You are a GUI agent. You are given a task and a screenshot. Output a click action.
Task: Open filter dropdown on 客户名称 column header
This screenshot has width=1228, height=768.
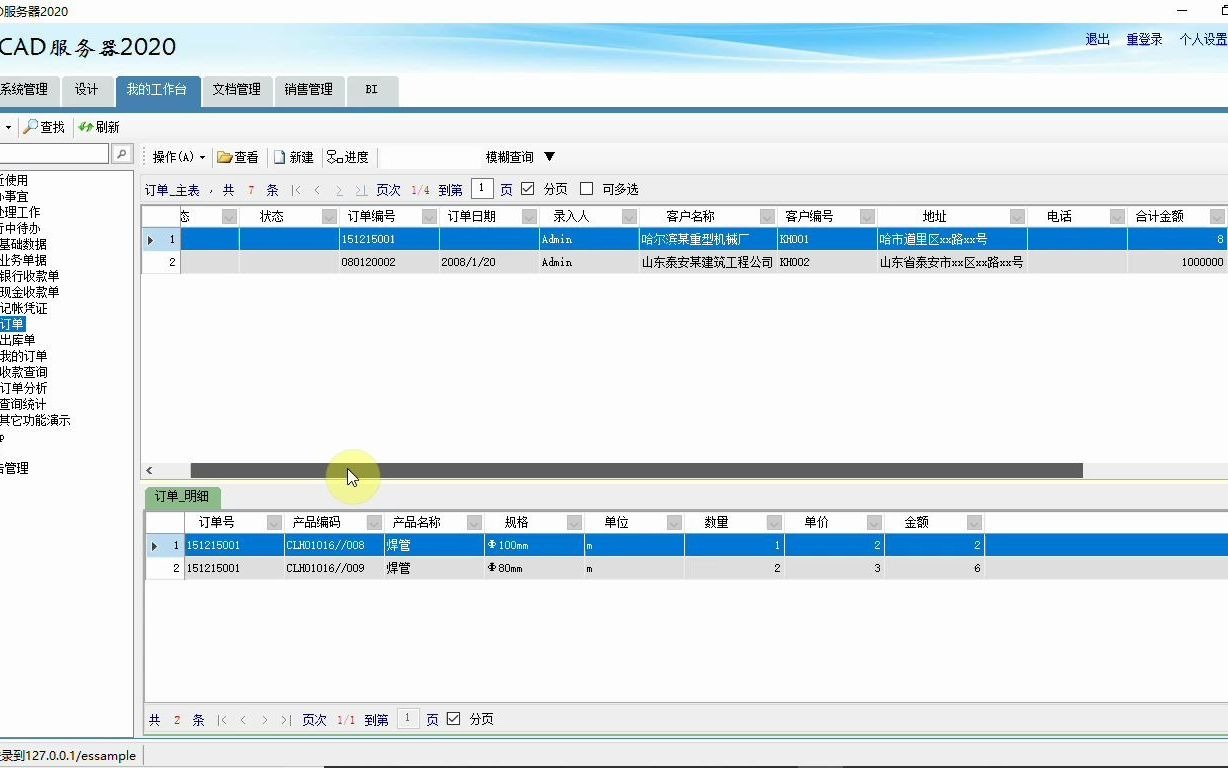766,215
